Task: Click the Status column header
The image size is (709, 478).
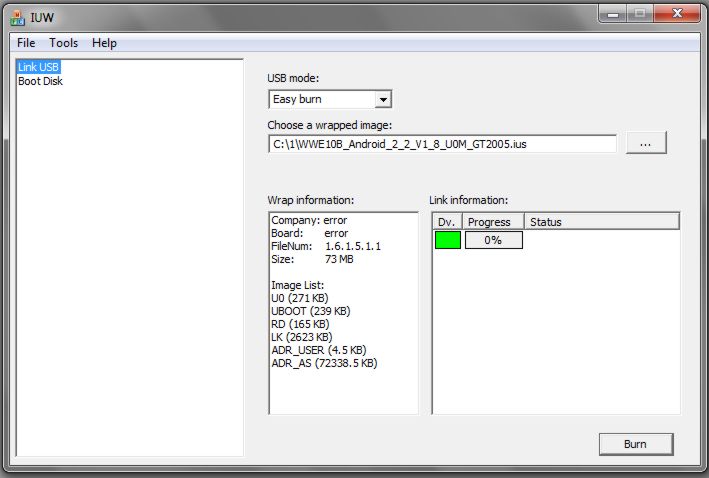Action: (602, 222)
